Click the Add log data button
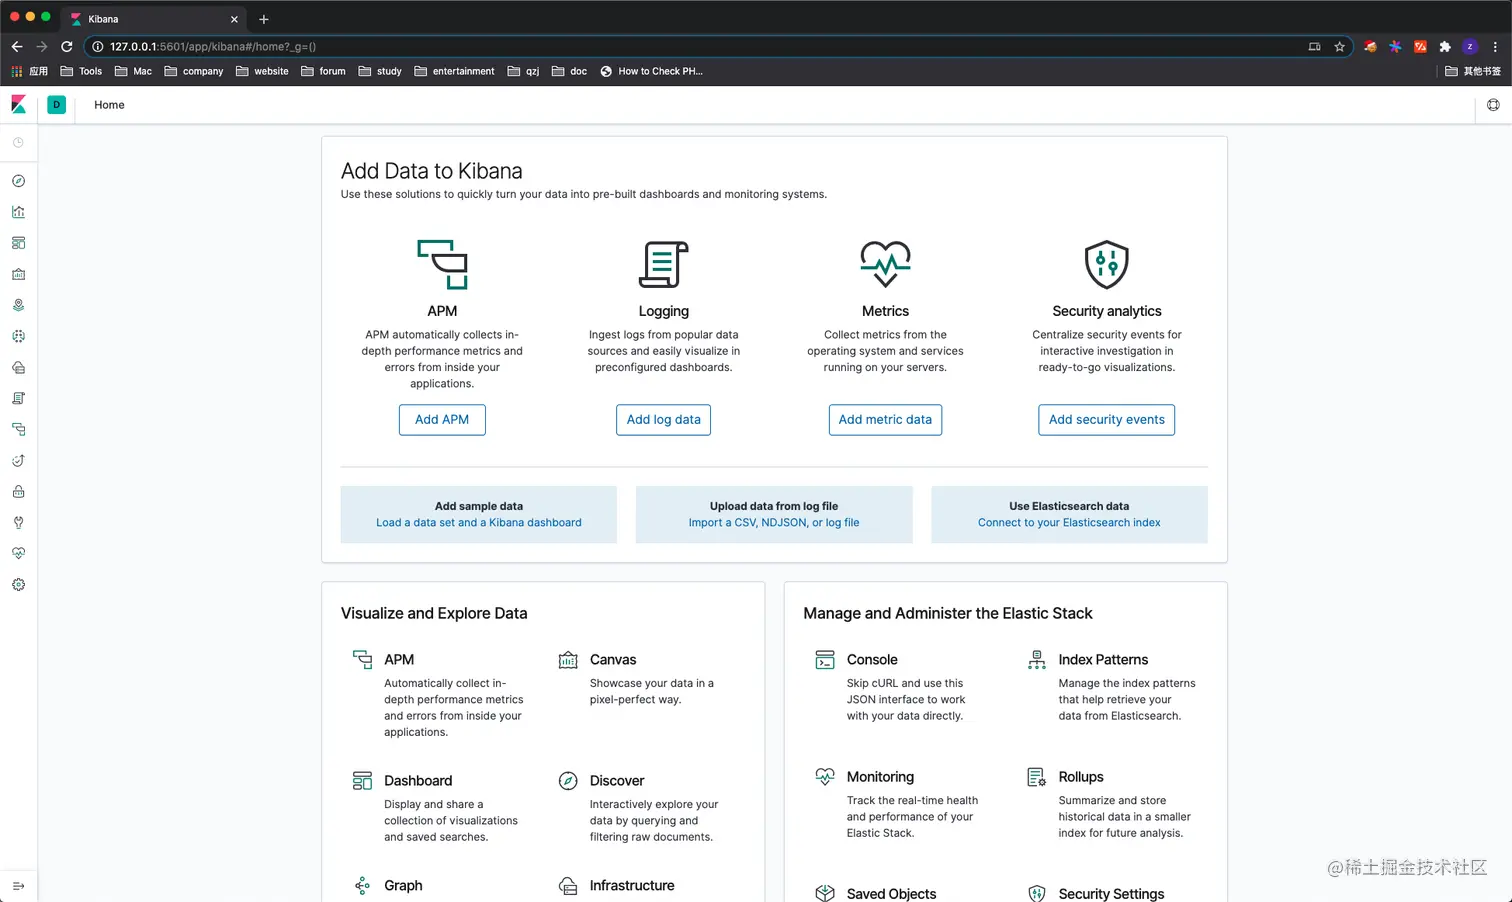This screenshot has width=1512, height=902. pos(663,420)
